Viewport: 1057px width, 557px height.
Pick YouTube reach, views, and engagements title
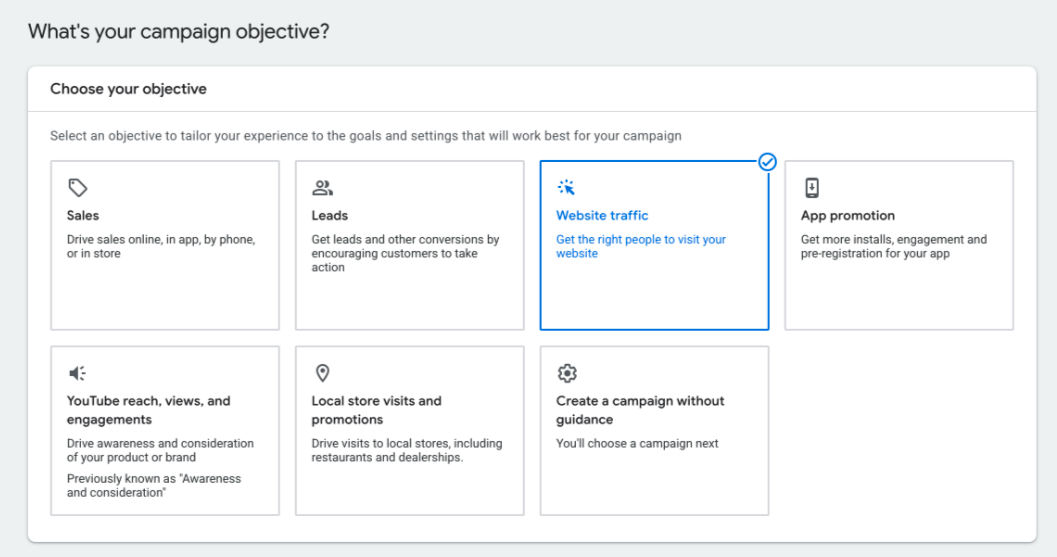click(x=148, y=410)
